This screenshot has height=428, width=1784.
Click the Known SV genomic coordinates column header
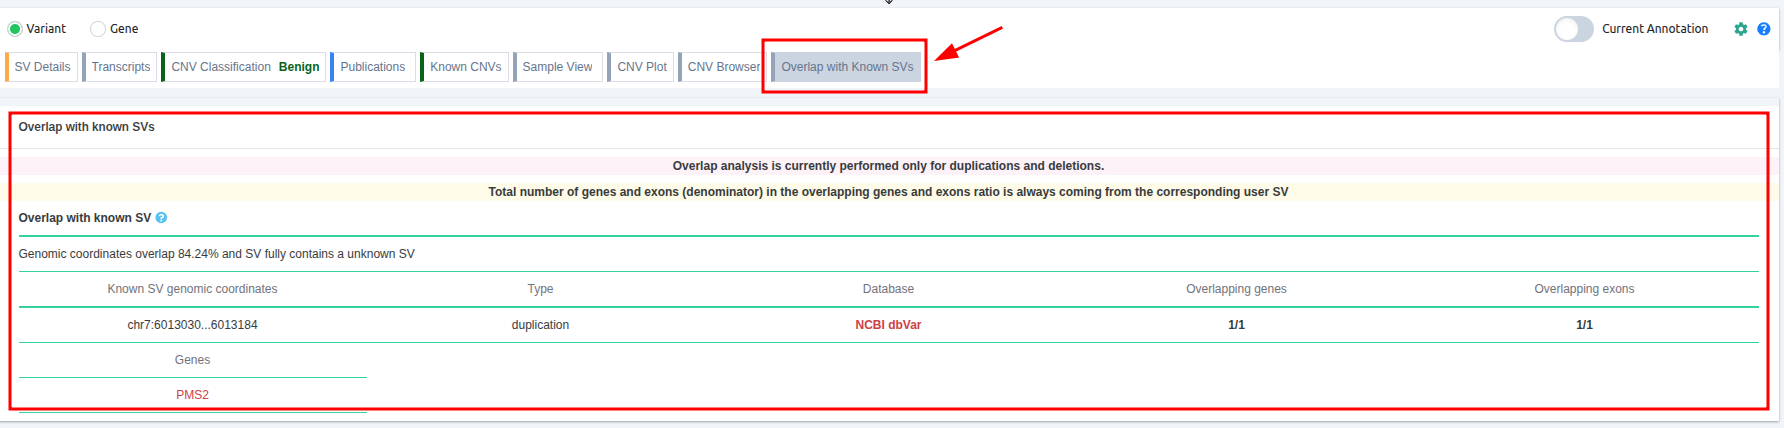(x=192, y=289)
